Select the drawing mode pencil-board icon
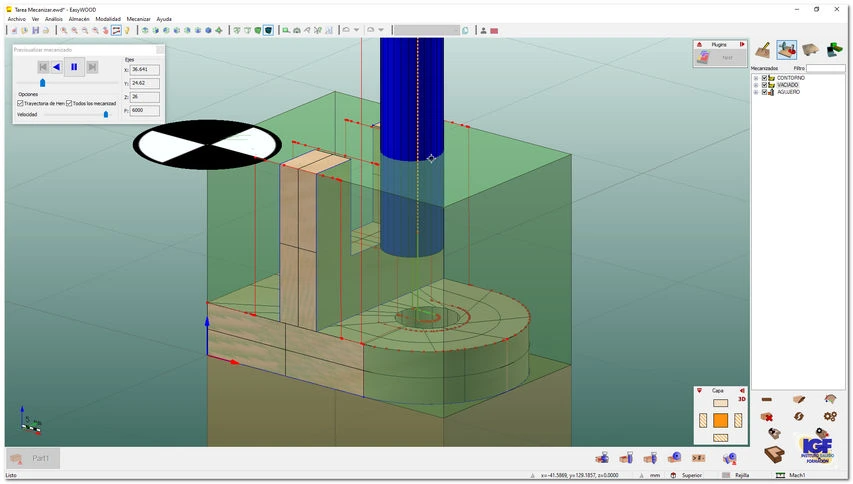The height and width of the screenshot is (484, 853). point(763,50)
